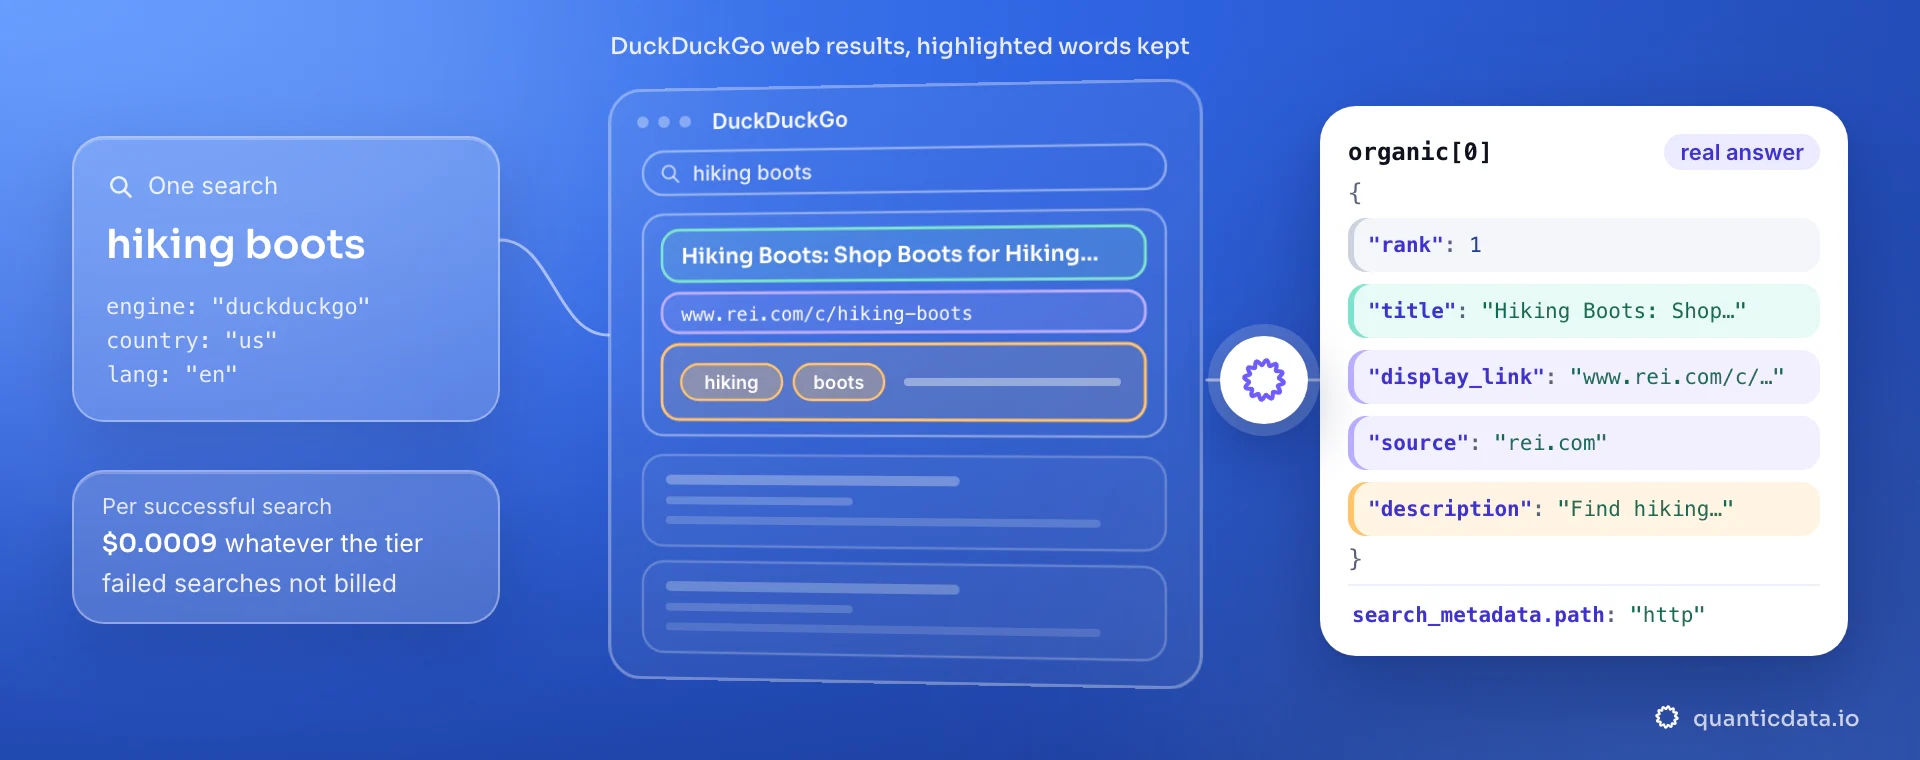Click the hiking boots DuckDuckGo search field
The image size is (1920, 760).
(904, 169)
